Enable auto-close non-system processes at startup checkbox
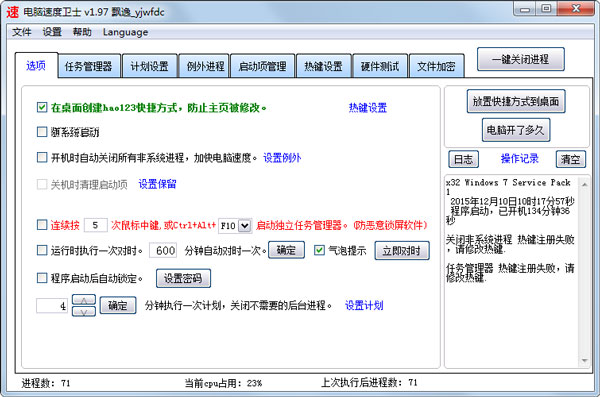The height and width of the screenshot is (397, 600). tap(42, 157)
